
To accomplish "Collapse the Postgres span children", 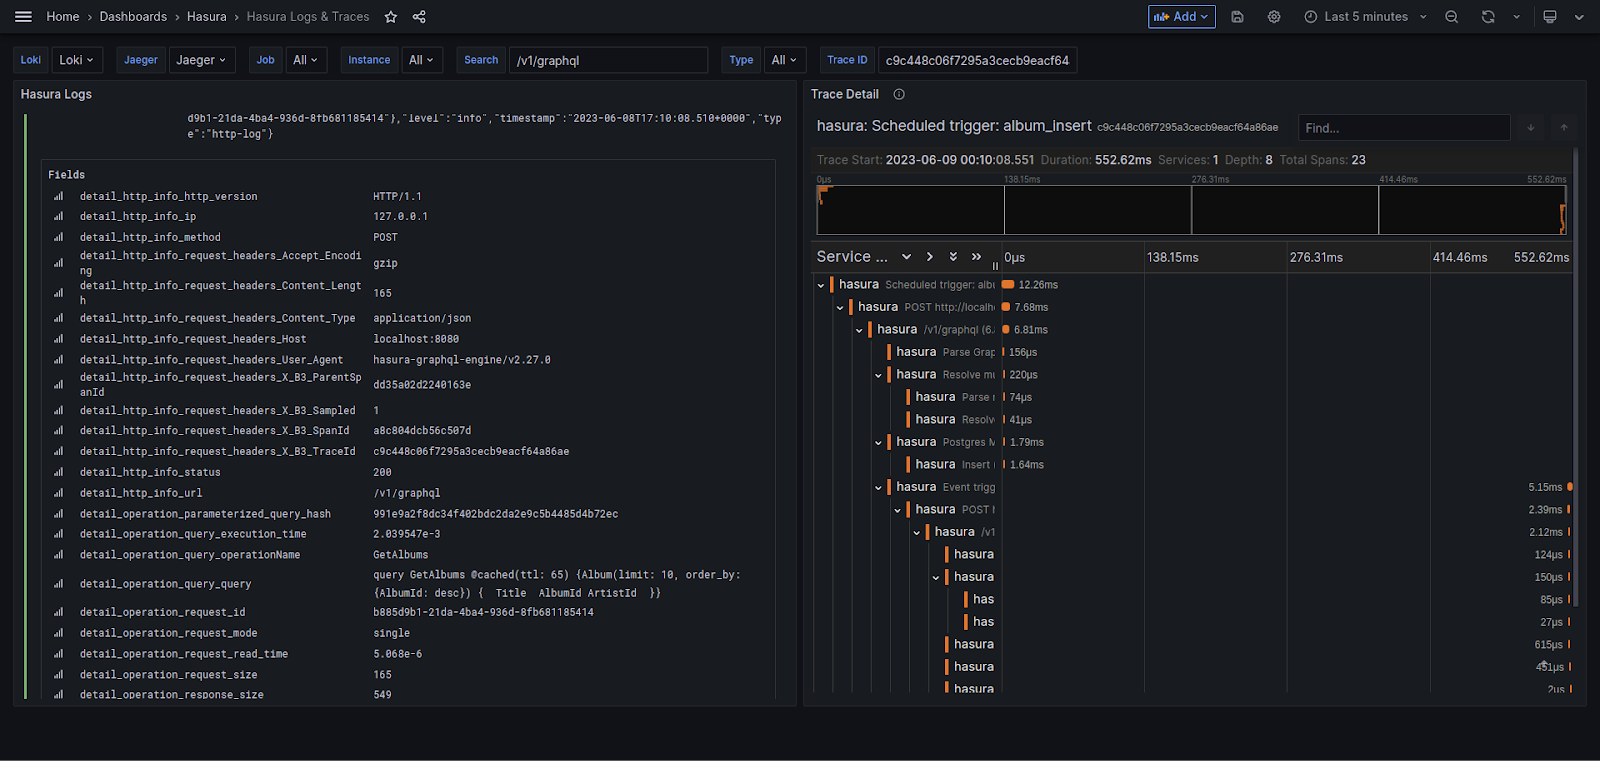I will click(878, 443).
